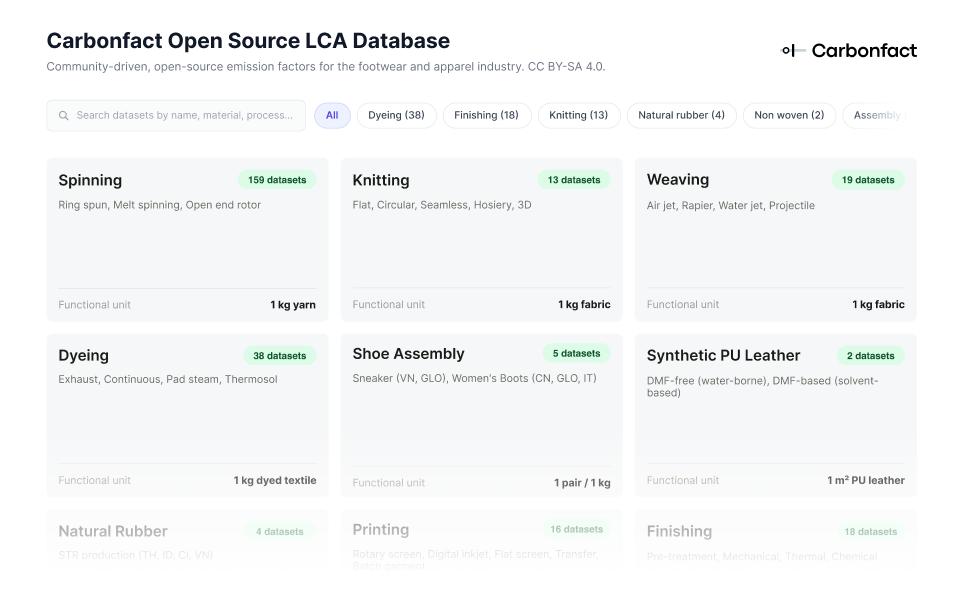Image resolution: width=963 pixels, height=596 pixels.
Task: Click the 159 datasets badge
Action: click(277, 180)
